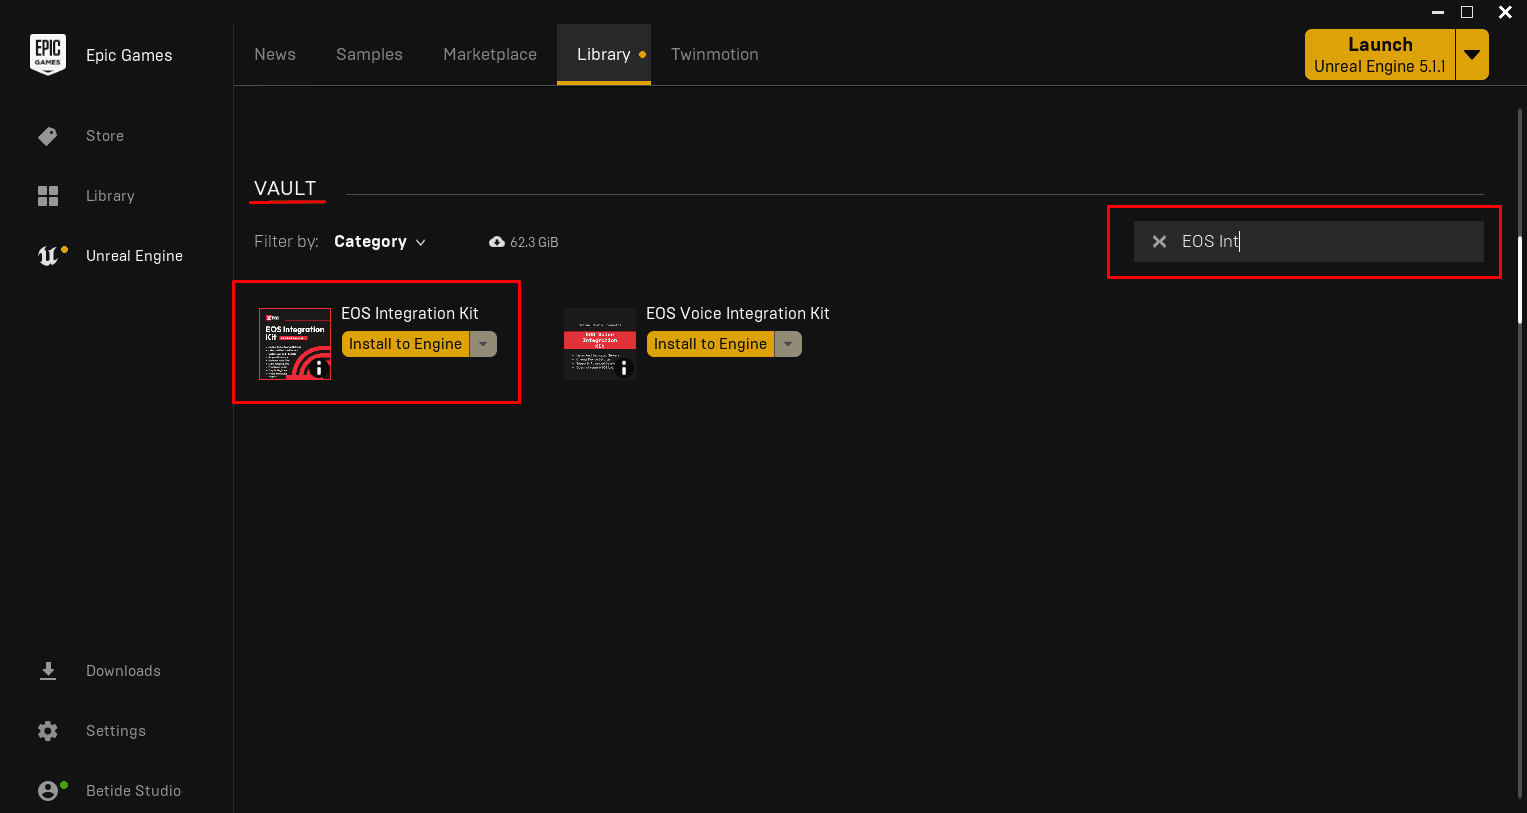
Task: Click the Betide Studio account avatar icon
Action: tap(48, 791)
